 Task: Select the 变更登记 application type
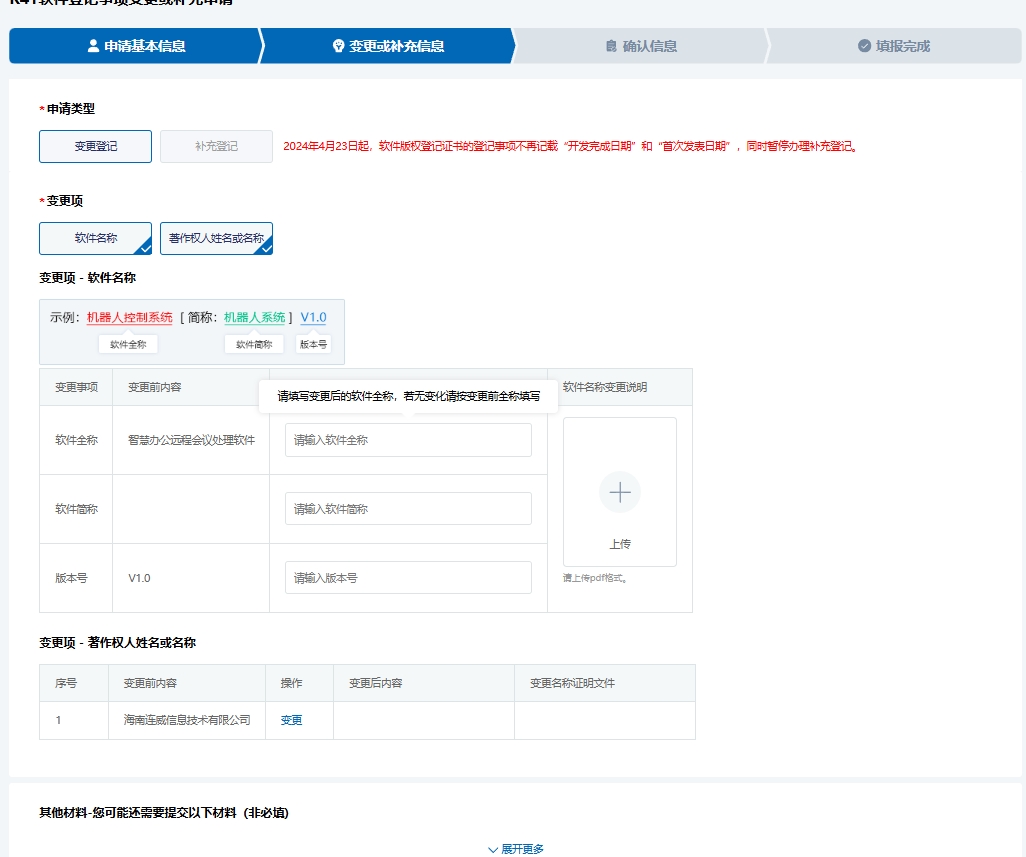[95, 146]
